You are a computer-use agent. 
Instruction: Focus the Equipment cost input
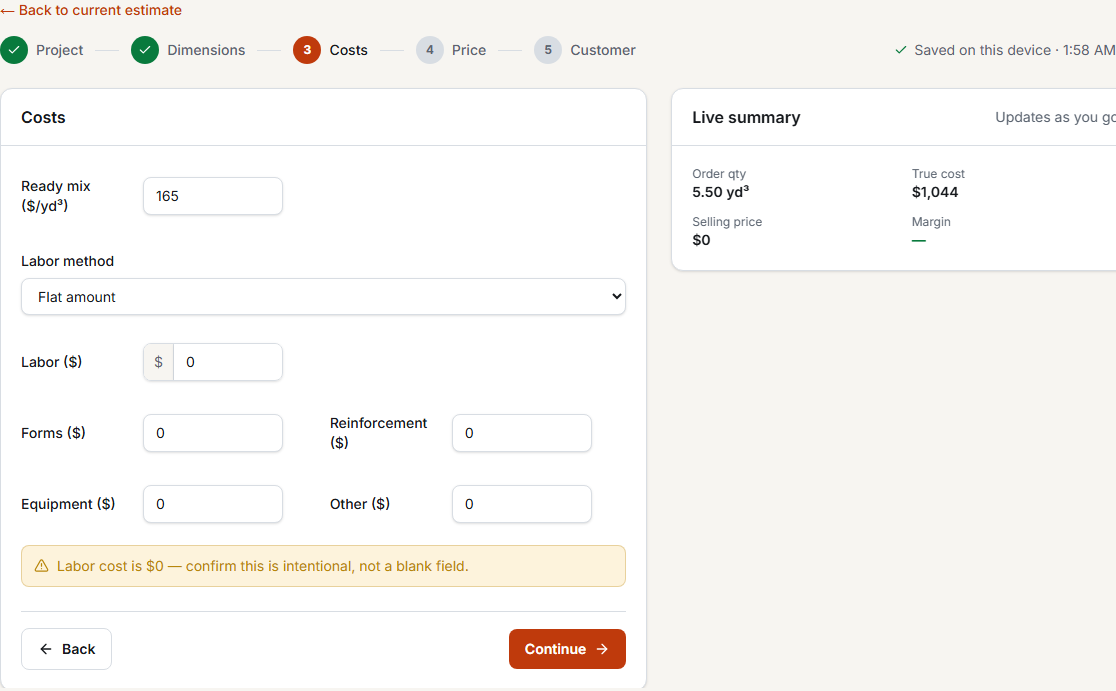click(x=213, y=504)
